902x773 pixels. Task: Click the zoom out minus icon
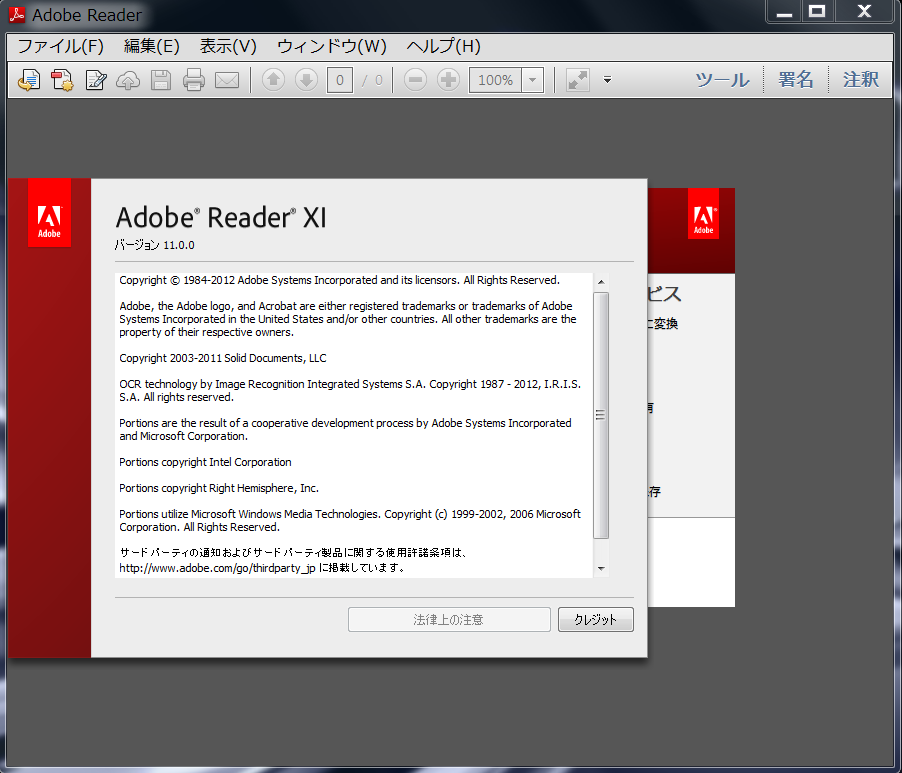pos(415,79)
